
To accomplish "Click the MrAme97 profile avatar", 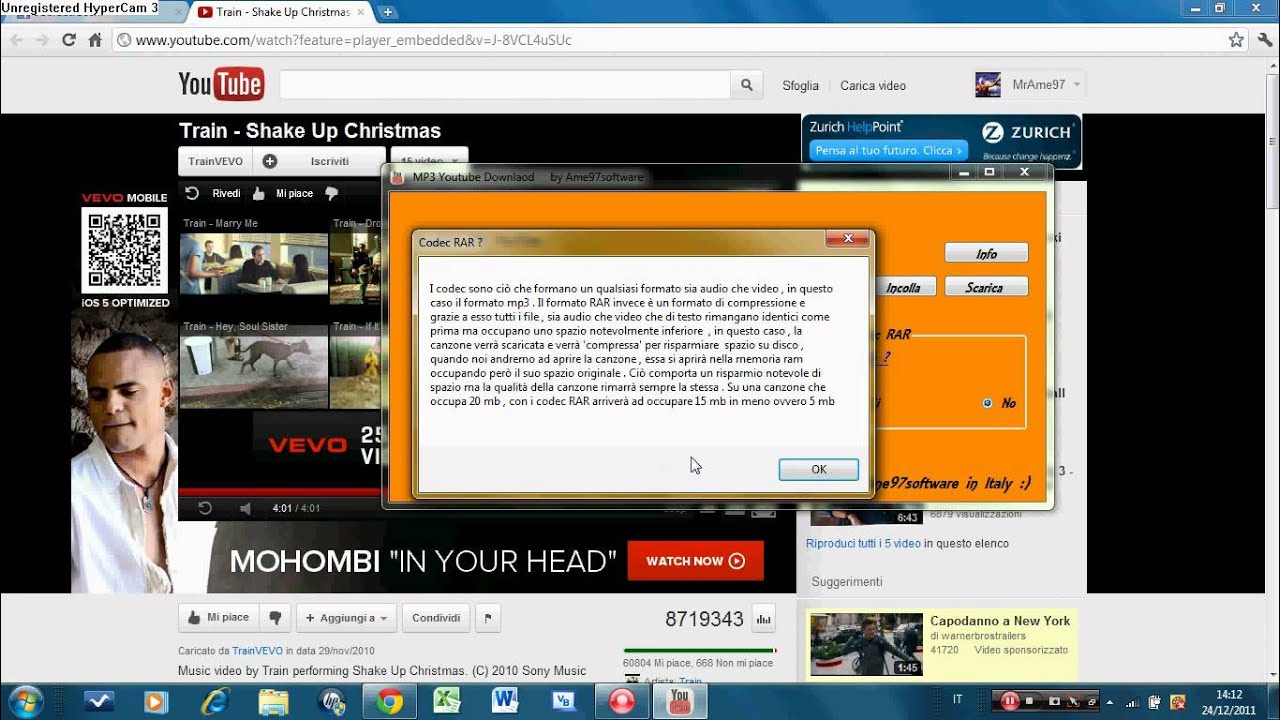I will click(988, 85).
